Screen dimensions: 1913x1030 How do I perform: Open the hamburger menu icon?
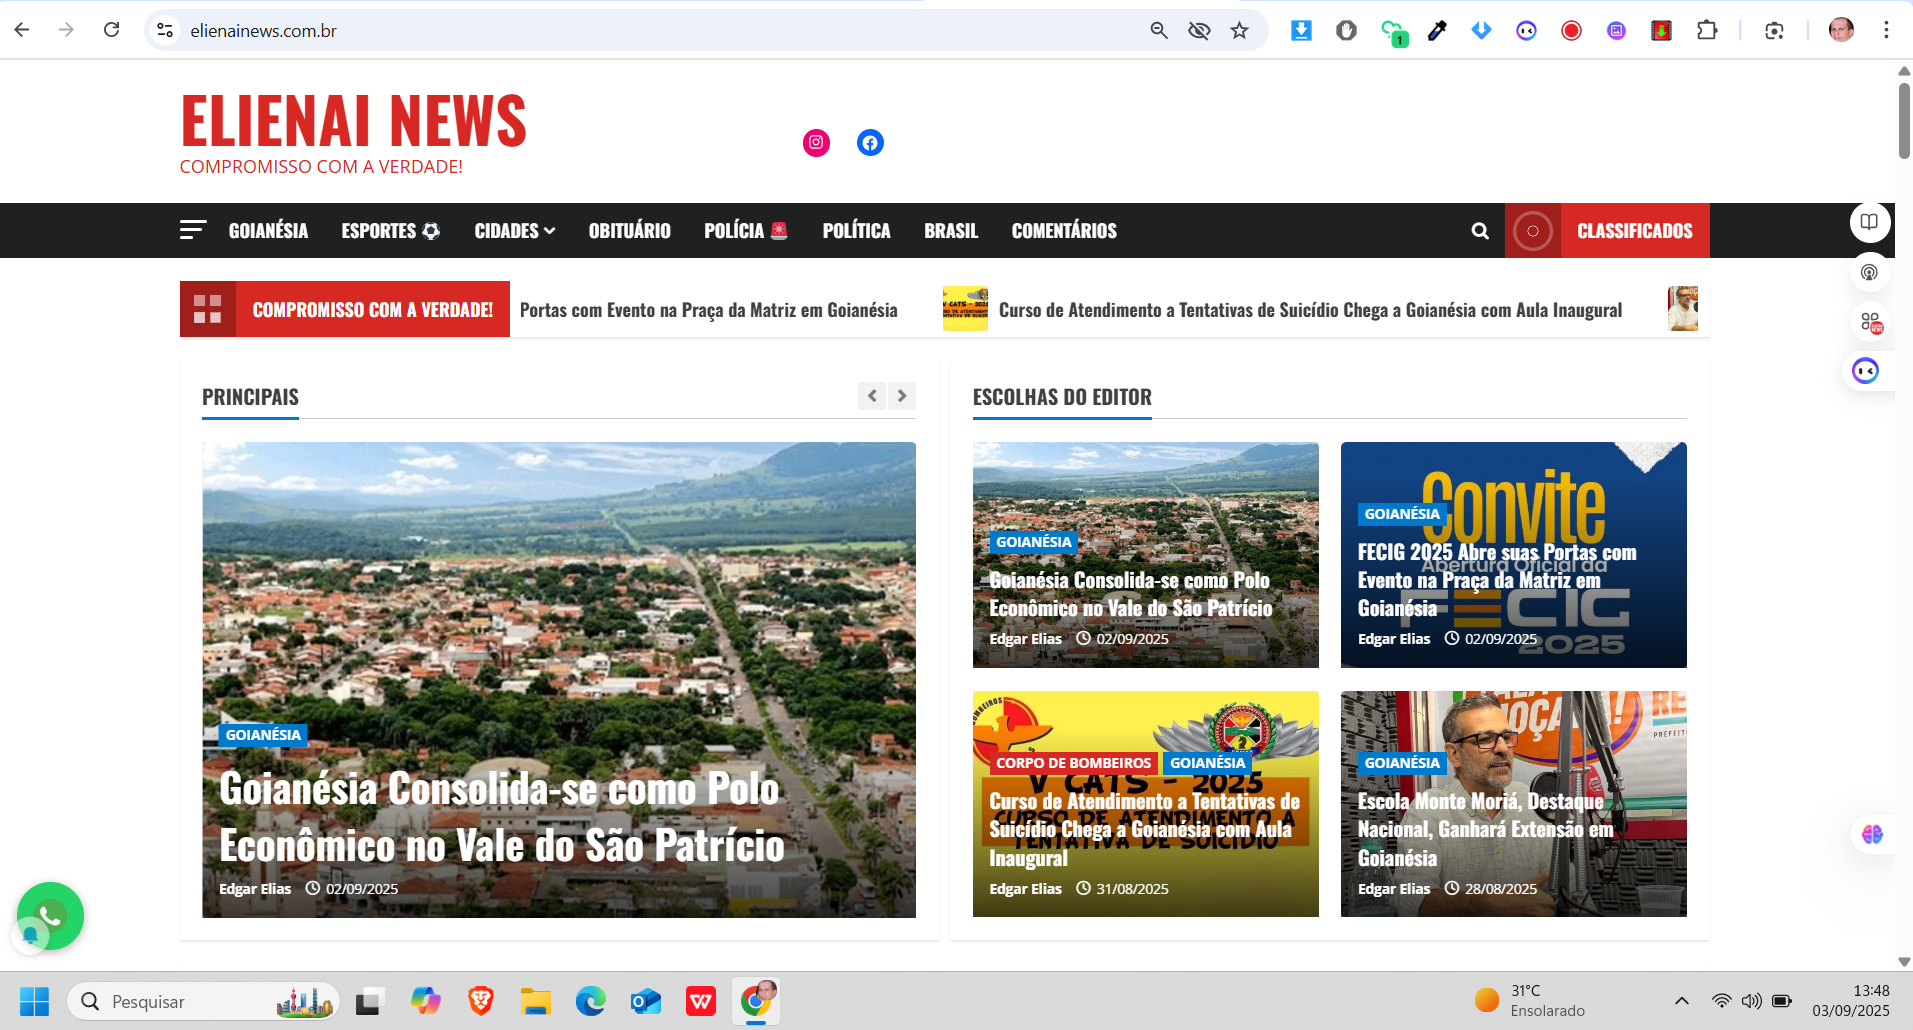[x=192, y=231]
